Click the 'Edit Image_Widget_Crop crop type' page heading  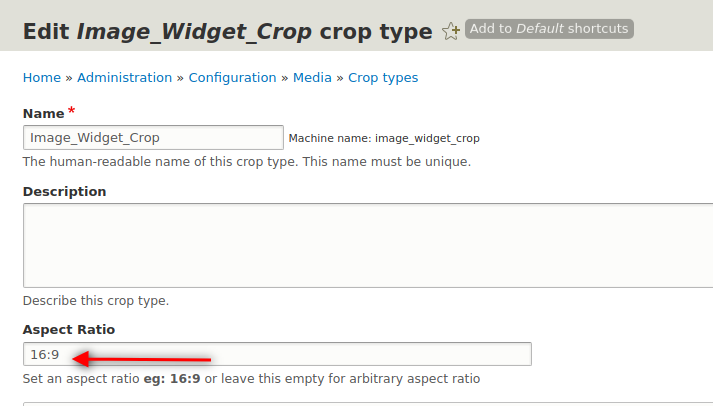tap(227, 32)
